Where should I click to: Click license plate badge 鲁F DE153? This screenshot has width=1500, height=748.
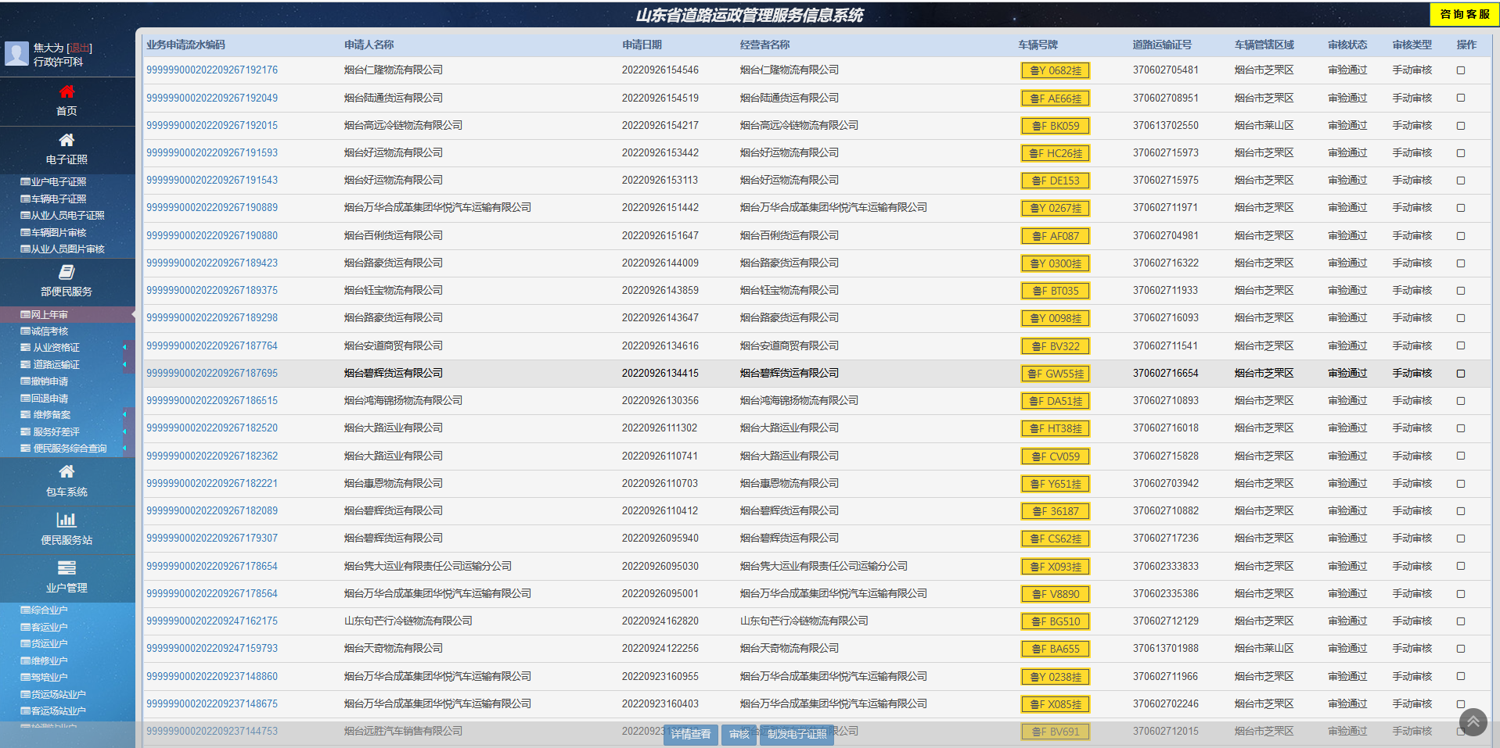point(1055,181)
